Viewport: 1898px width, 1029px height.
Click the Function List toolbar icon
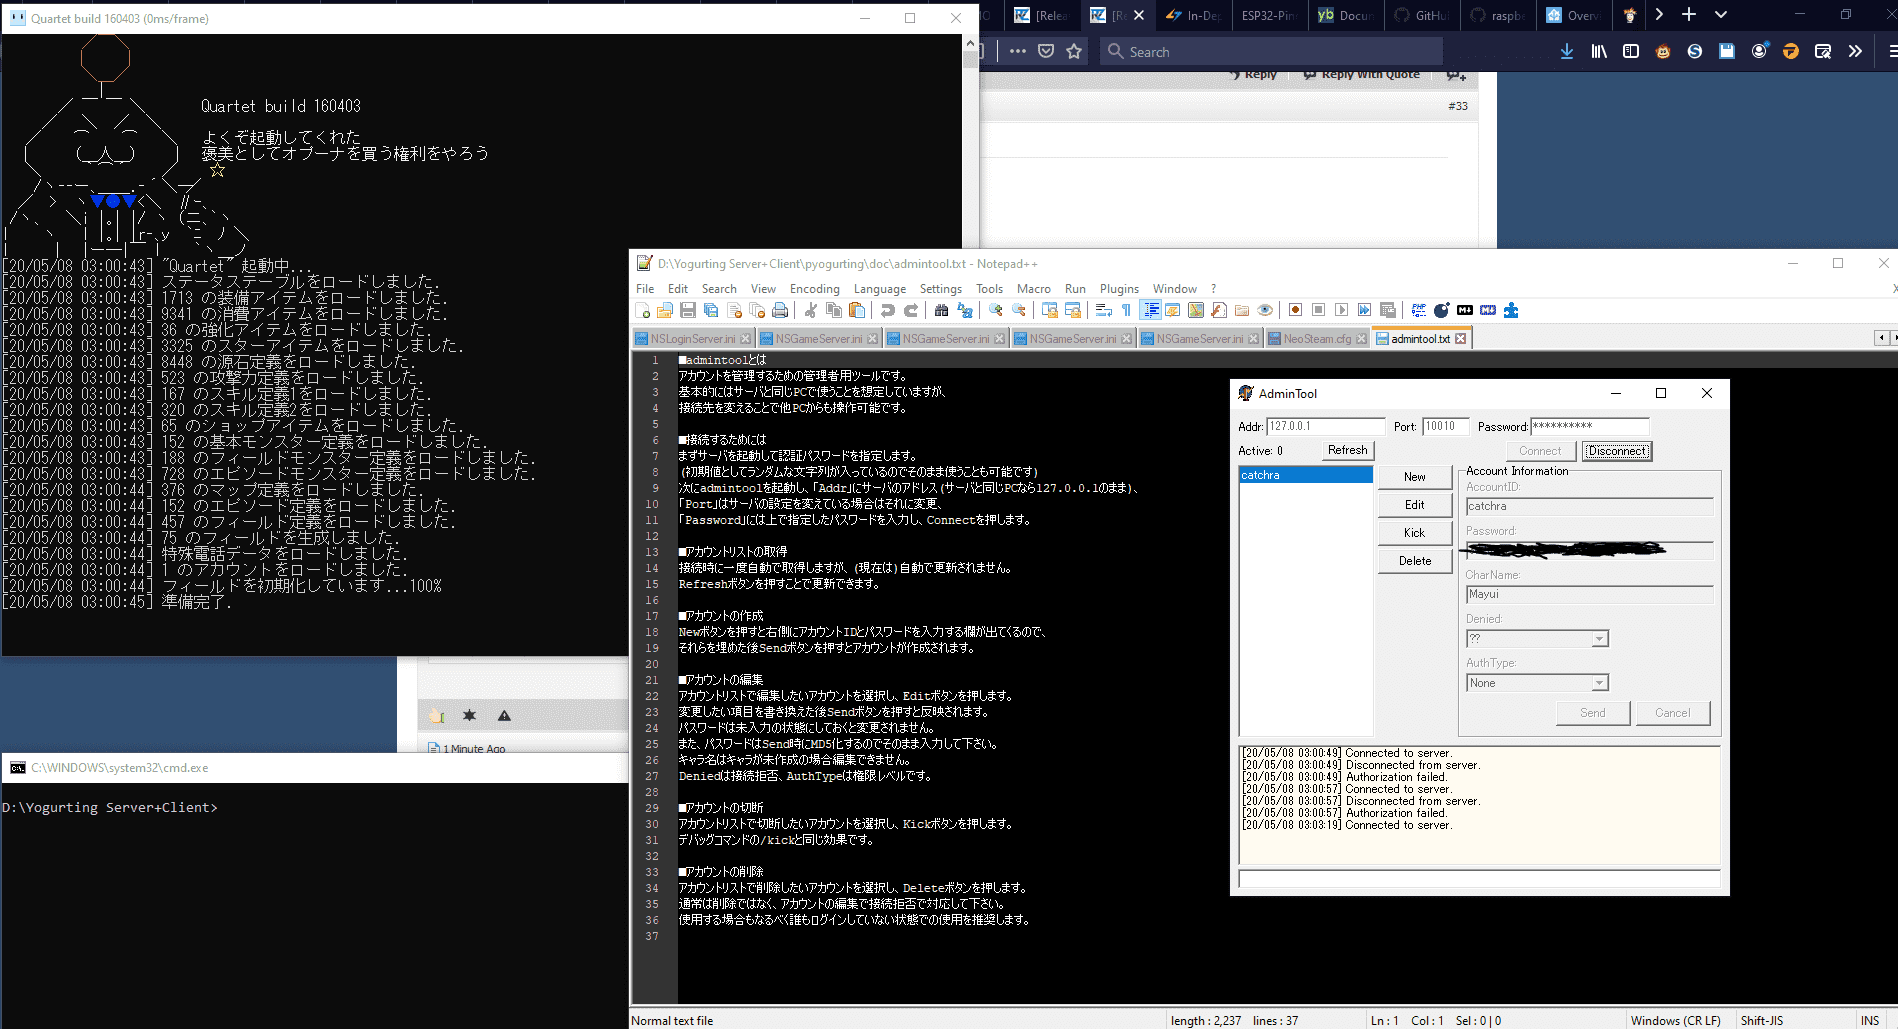pos(1218,310)
